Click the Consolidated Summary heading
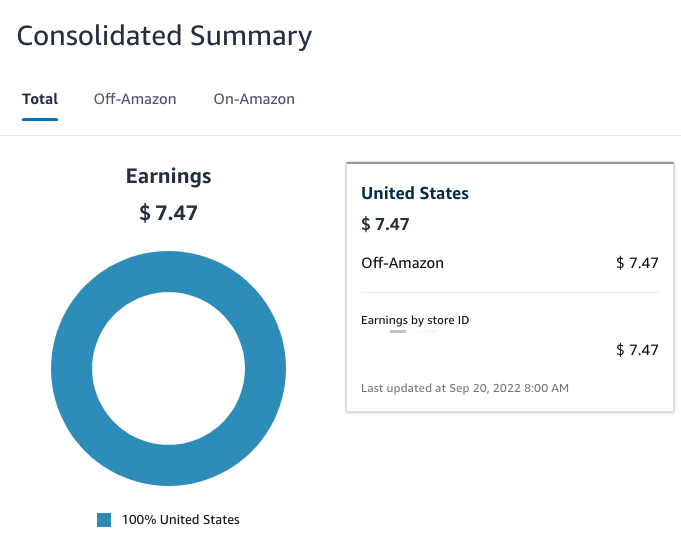Screen dimensions: 681x547 165,36
